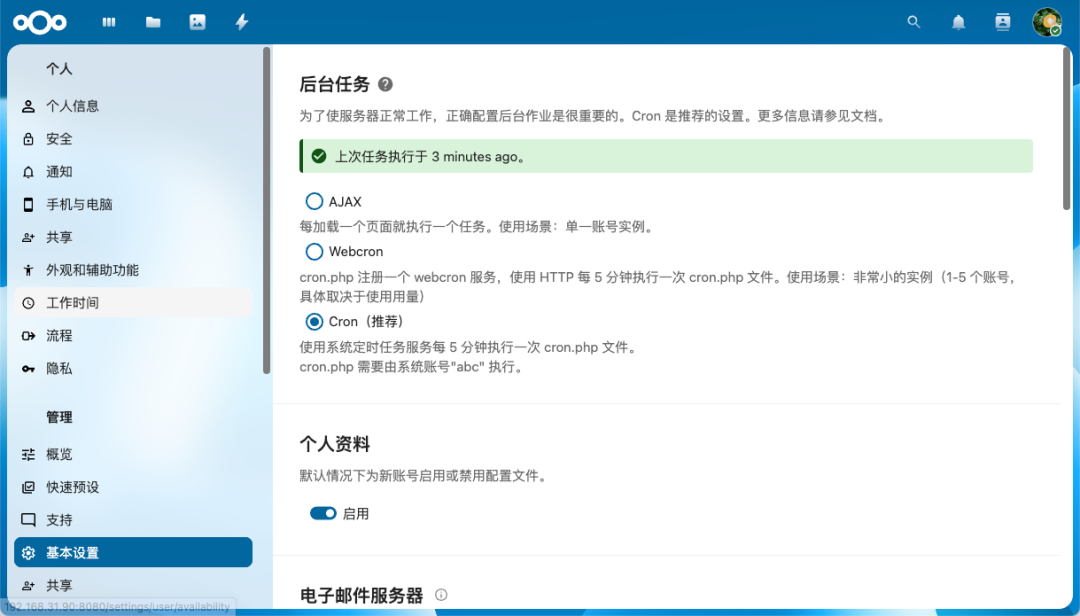Click the info icon beside 电子邮件服务器

442,595
